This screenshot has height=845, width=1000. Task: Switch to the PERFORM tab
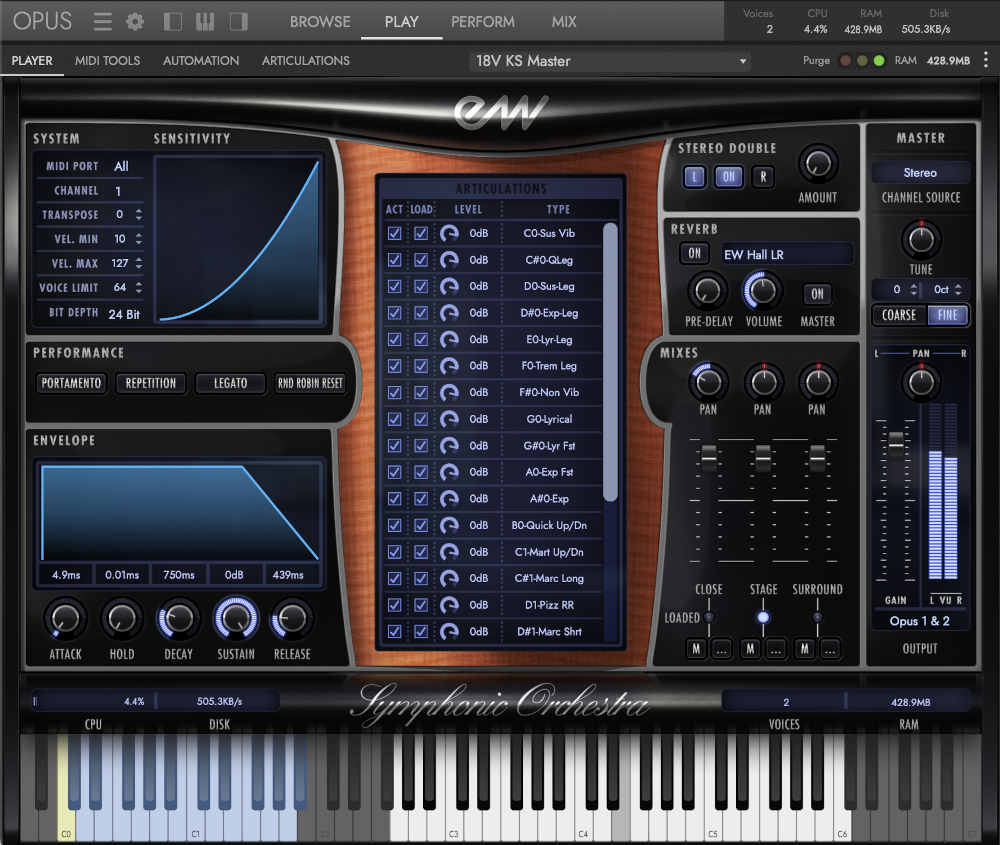482,21
